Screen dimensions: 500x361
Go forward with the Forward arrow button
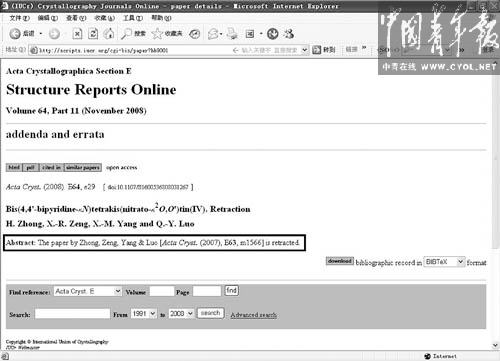(54, 33)
